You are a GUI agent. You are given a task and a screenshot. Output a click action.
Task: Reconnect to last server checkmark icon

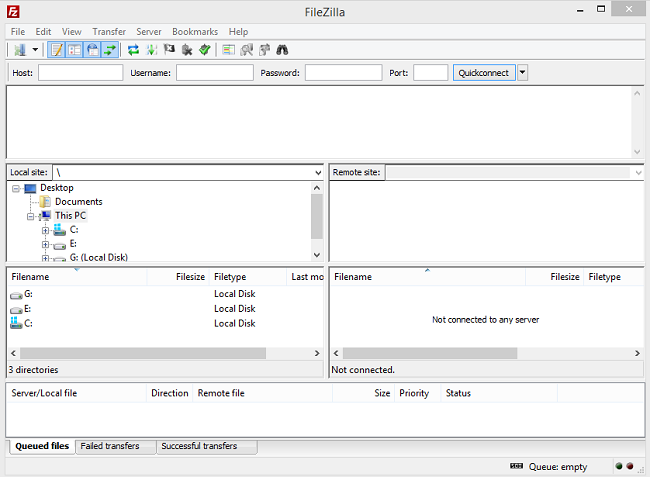[205, 50]
